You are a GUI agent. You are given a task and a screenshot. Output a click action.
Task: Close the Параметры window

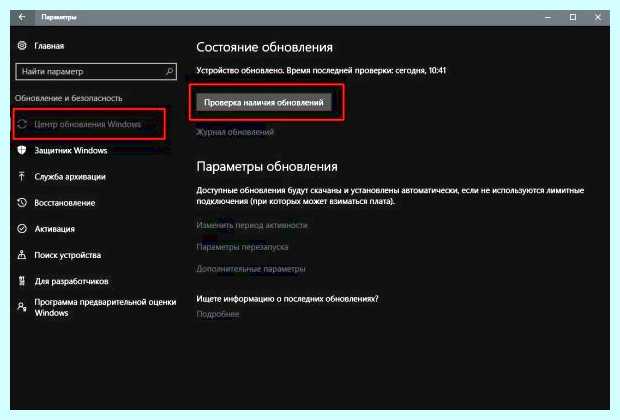click(598, 17)
